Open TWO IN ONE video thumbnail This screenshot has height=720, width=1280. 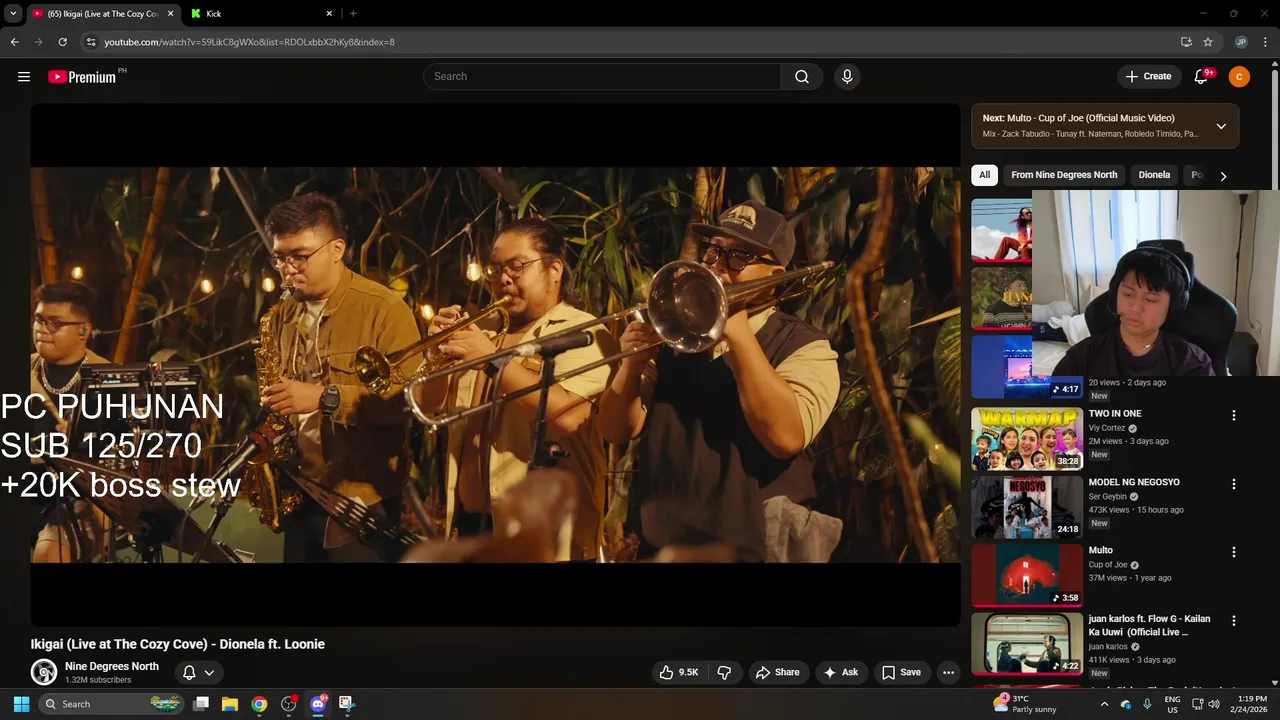click(x=1027, y=439)
